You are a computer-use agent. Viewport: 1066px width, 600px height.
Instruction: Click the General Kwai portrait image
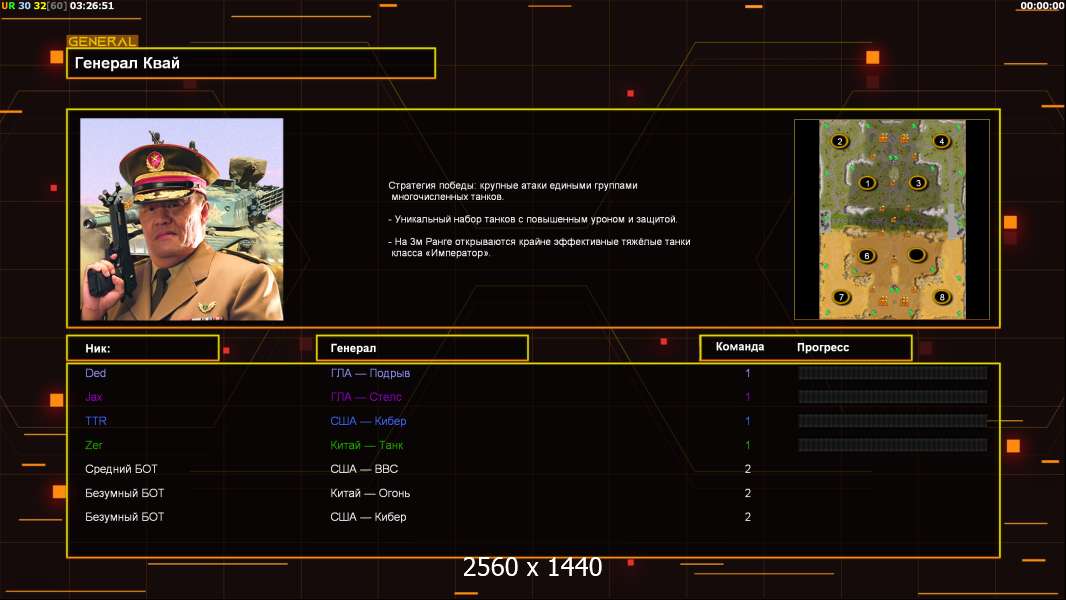(182, 219)
